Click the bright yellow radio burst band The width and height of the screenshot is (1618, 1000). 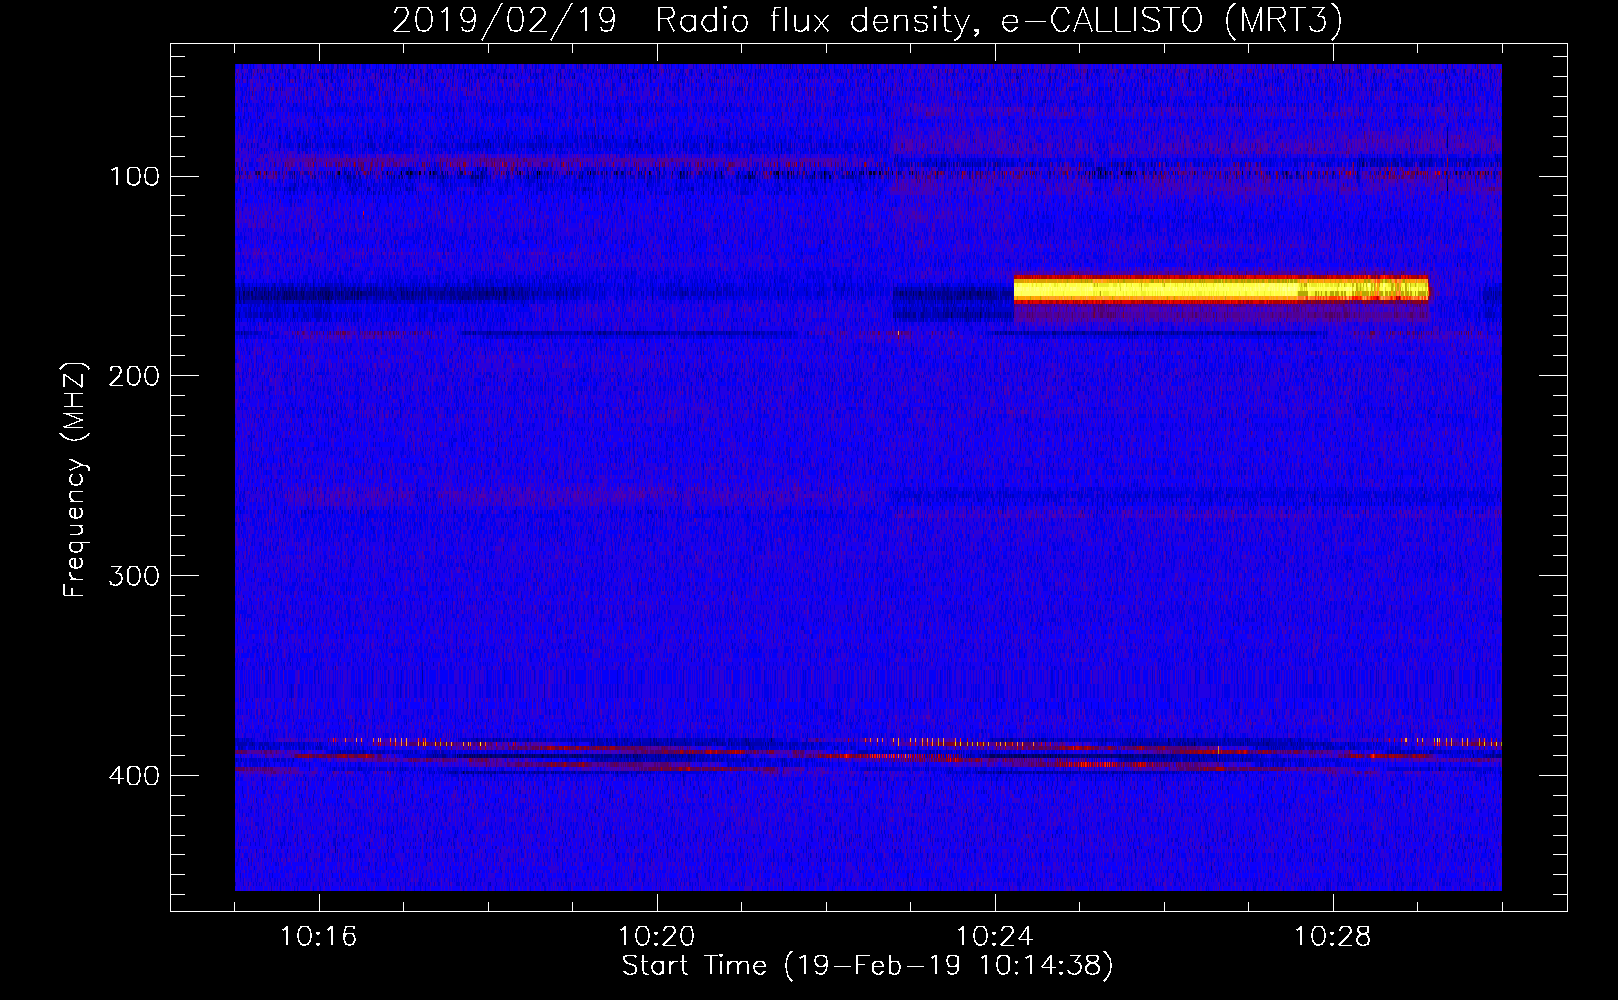1221,289
